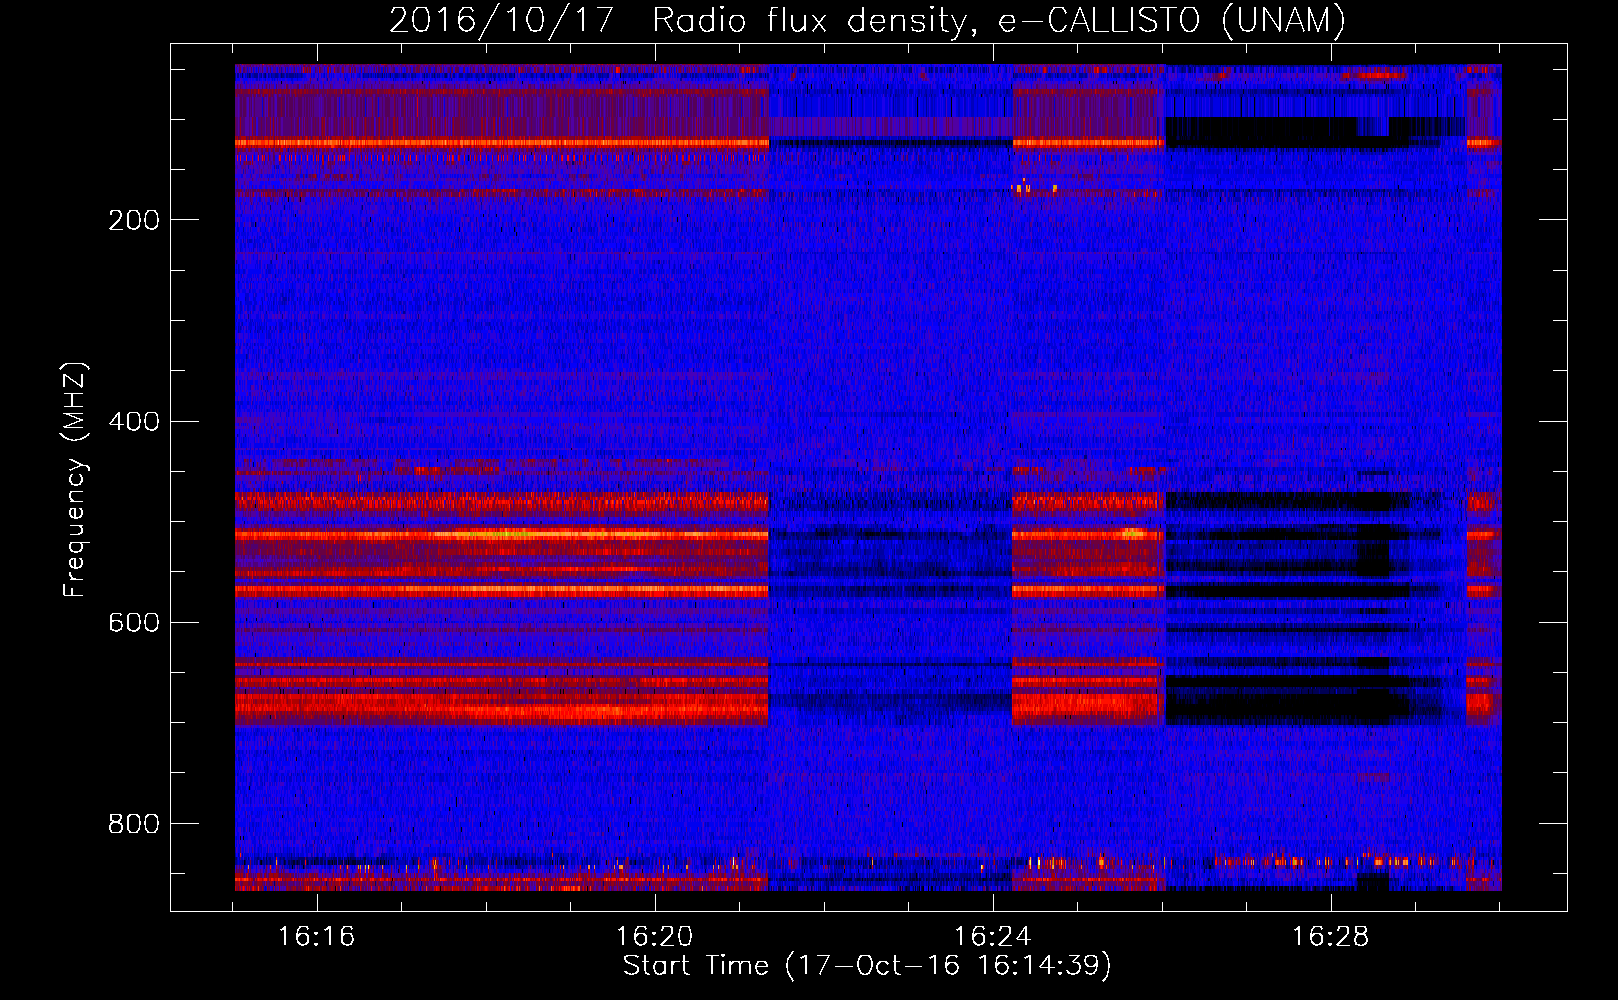1618x1000 pixels.
Task: Click the '400' frequency tick label
Action: pyautogui.click(x=134, y=421)
